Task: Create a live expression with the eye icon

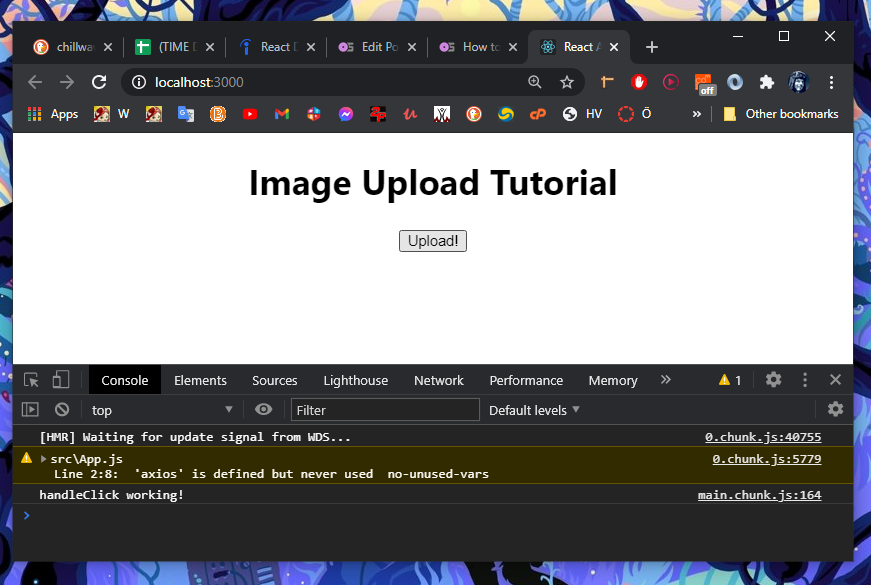Action: pyautogui.click(x=263, y=409)
